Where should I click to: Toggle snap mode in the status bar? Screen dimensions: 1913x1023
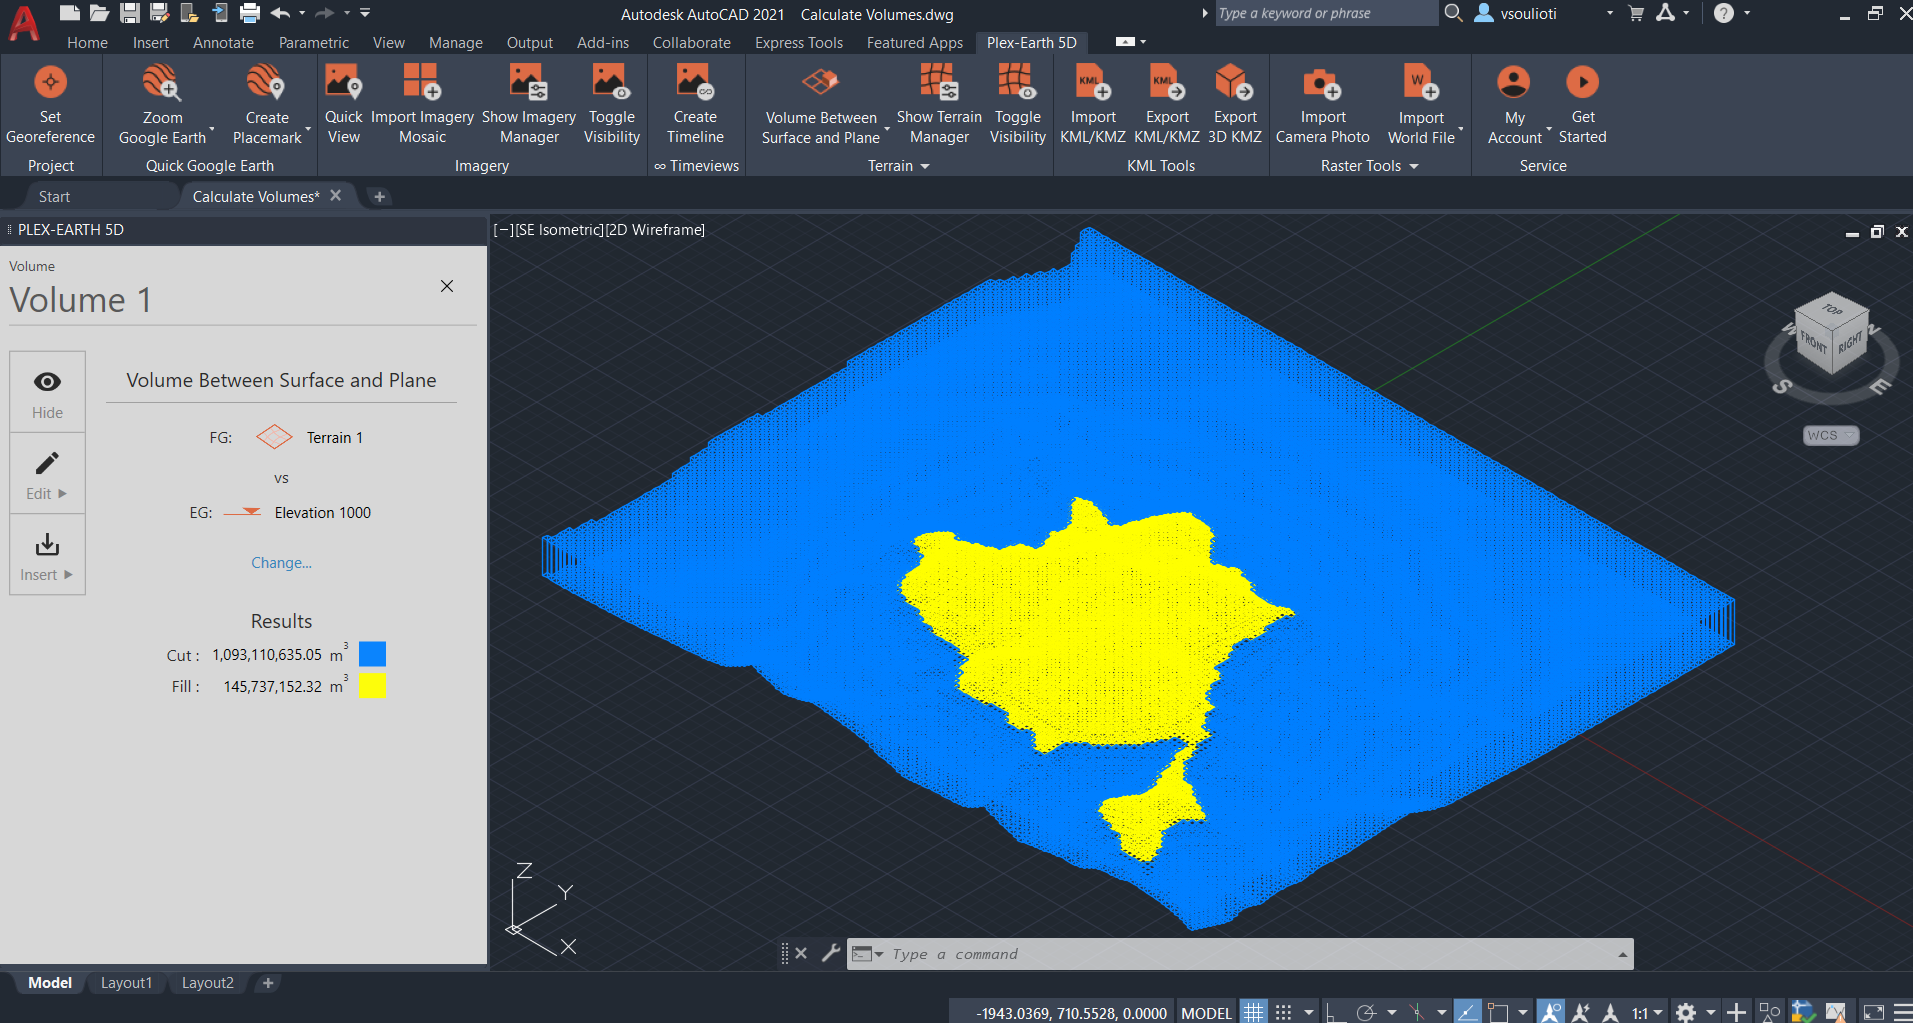click(1283, 1012)
